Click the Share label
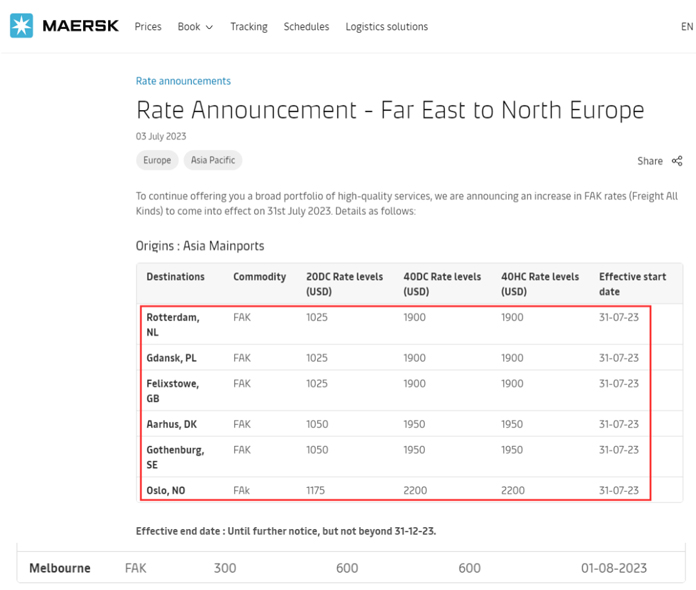The height and width of the screenshot is (590, 696). click(650, 161)
